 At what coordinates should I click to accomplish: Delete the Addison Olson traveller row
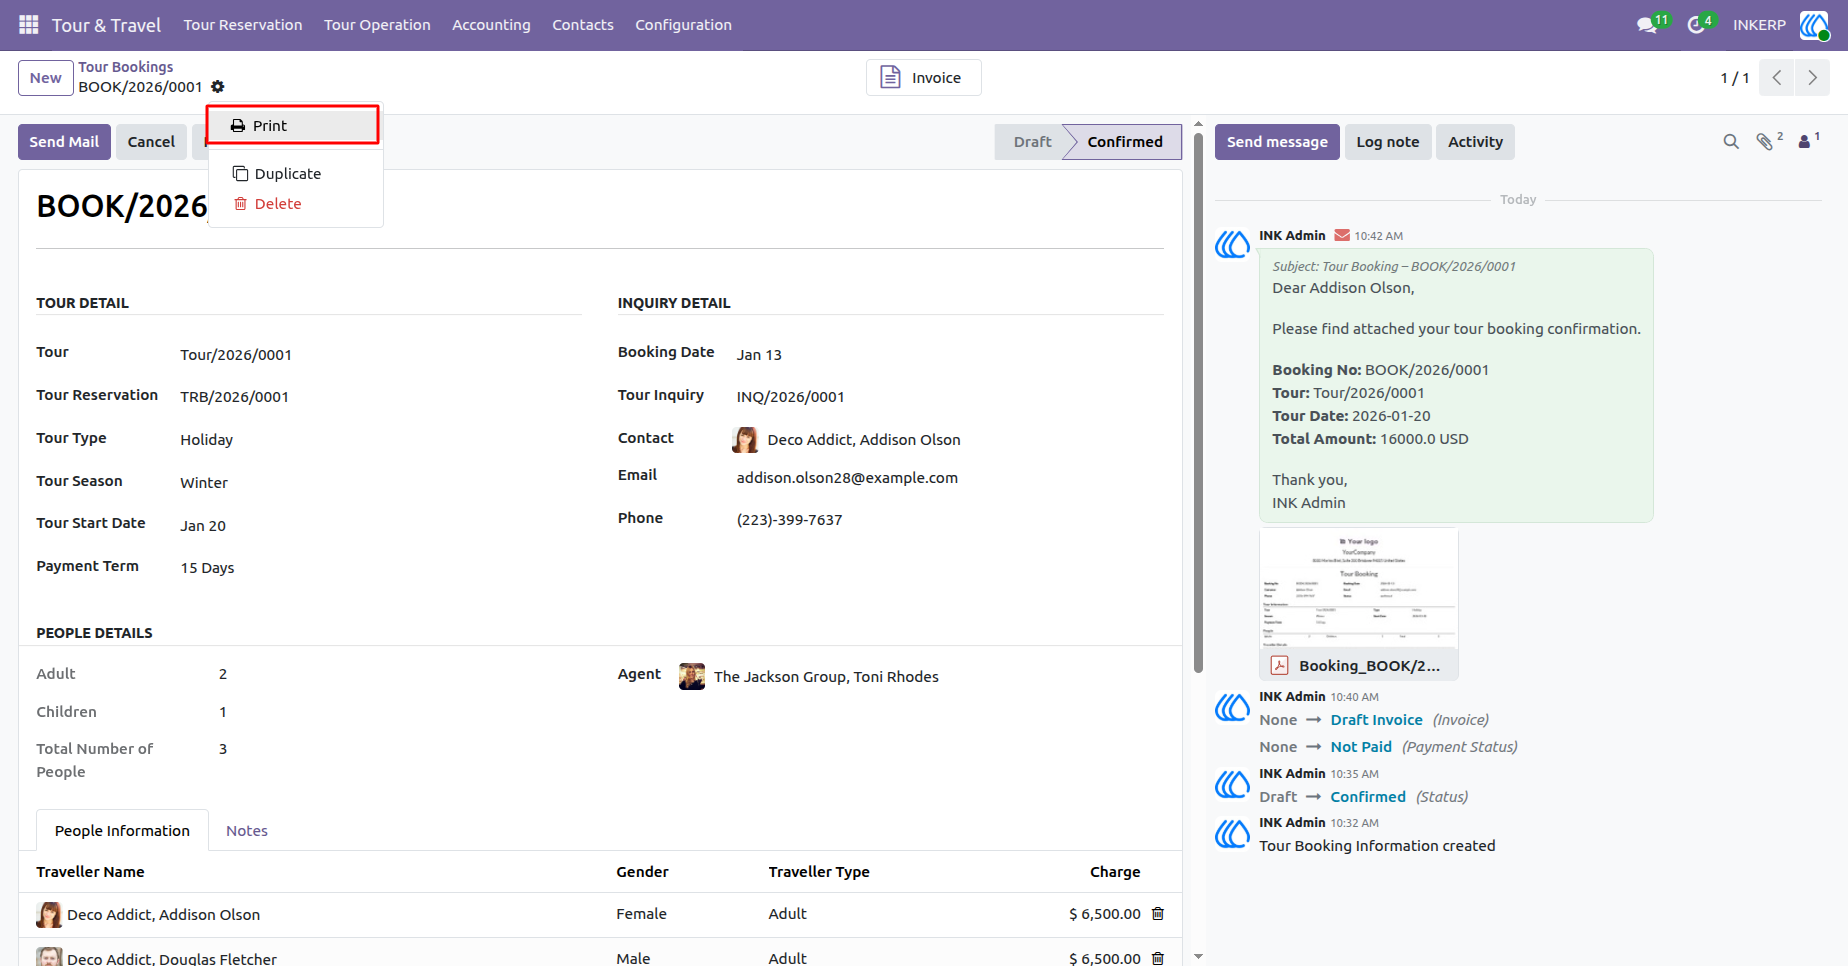click(1158, 914)
